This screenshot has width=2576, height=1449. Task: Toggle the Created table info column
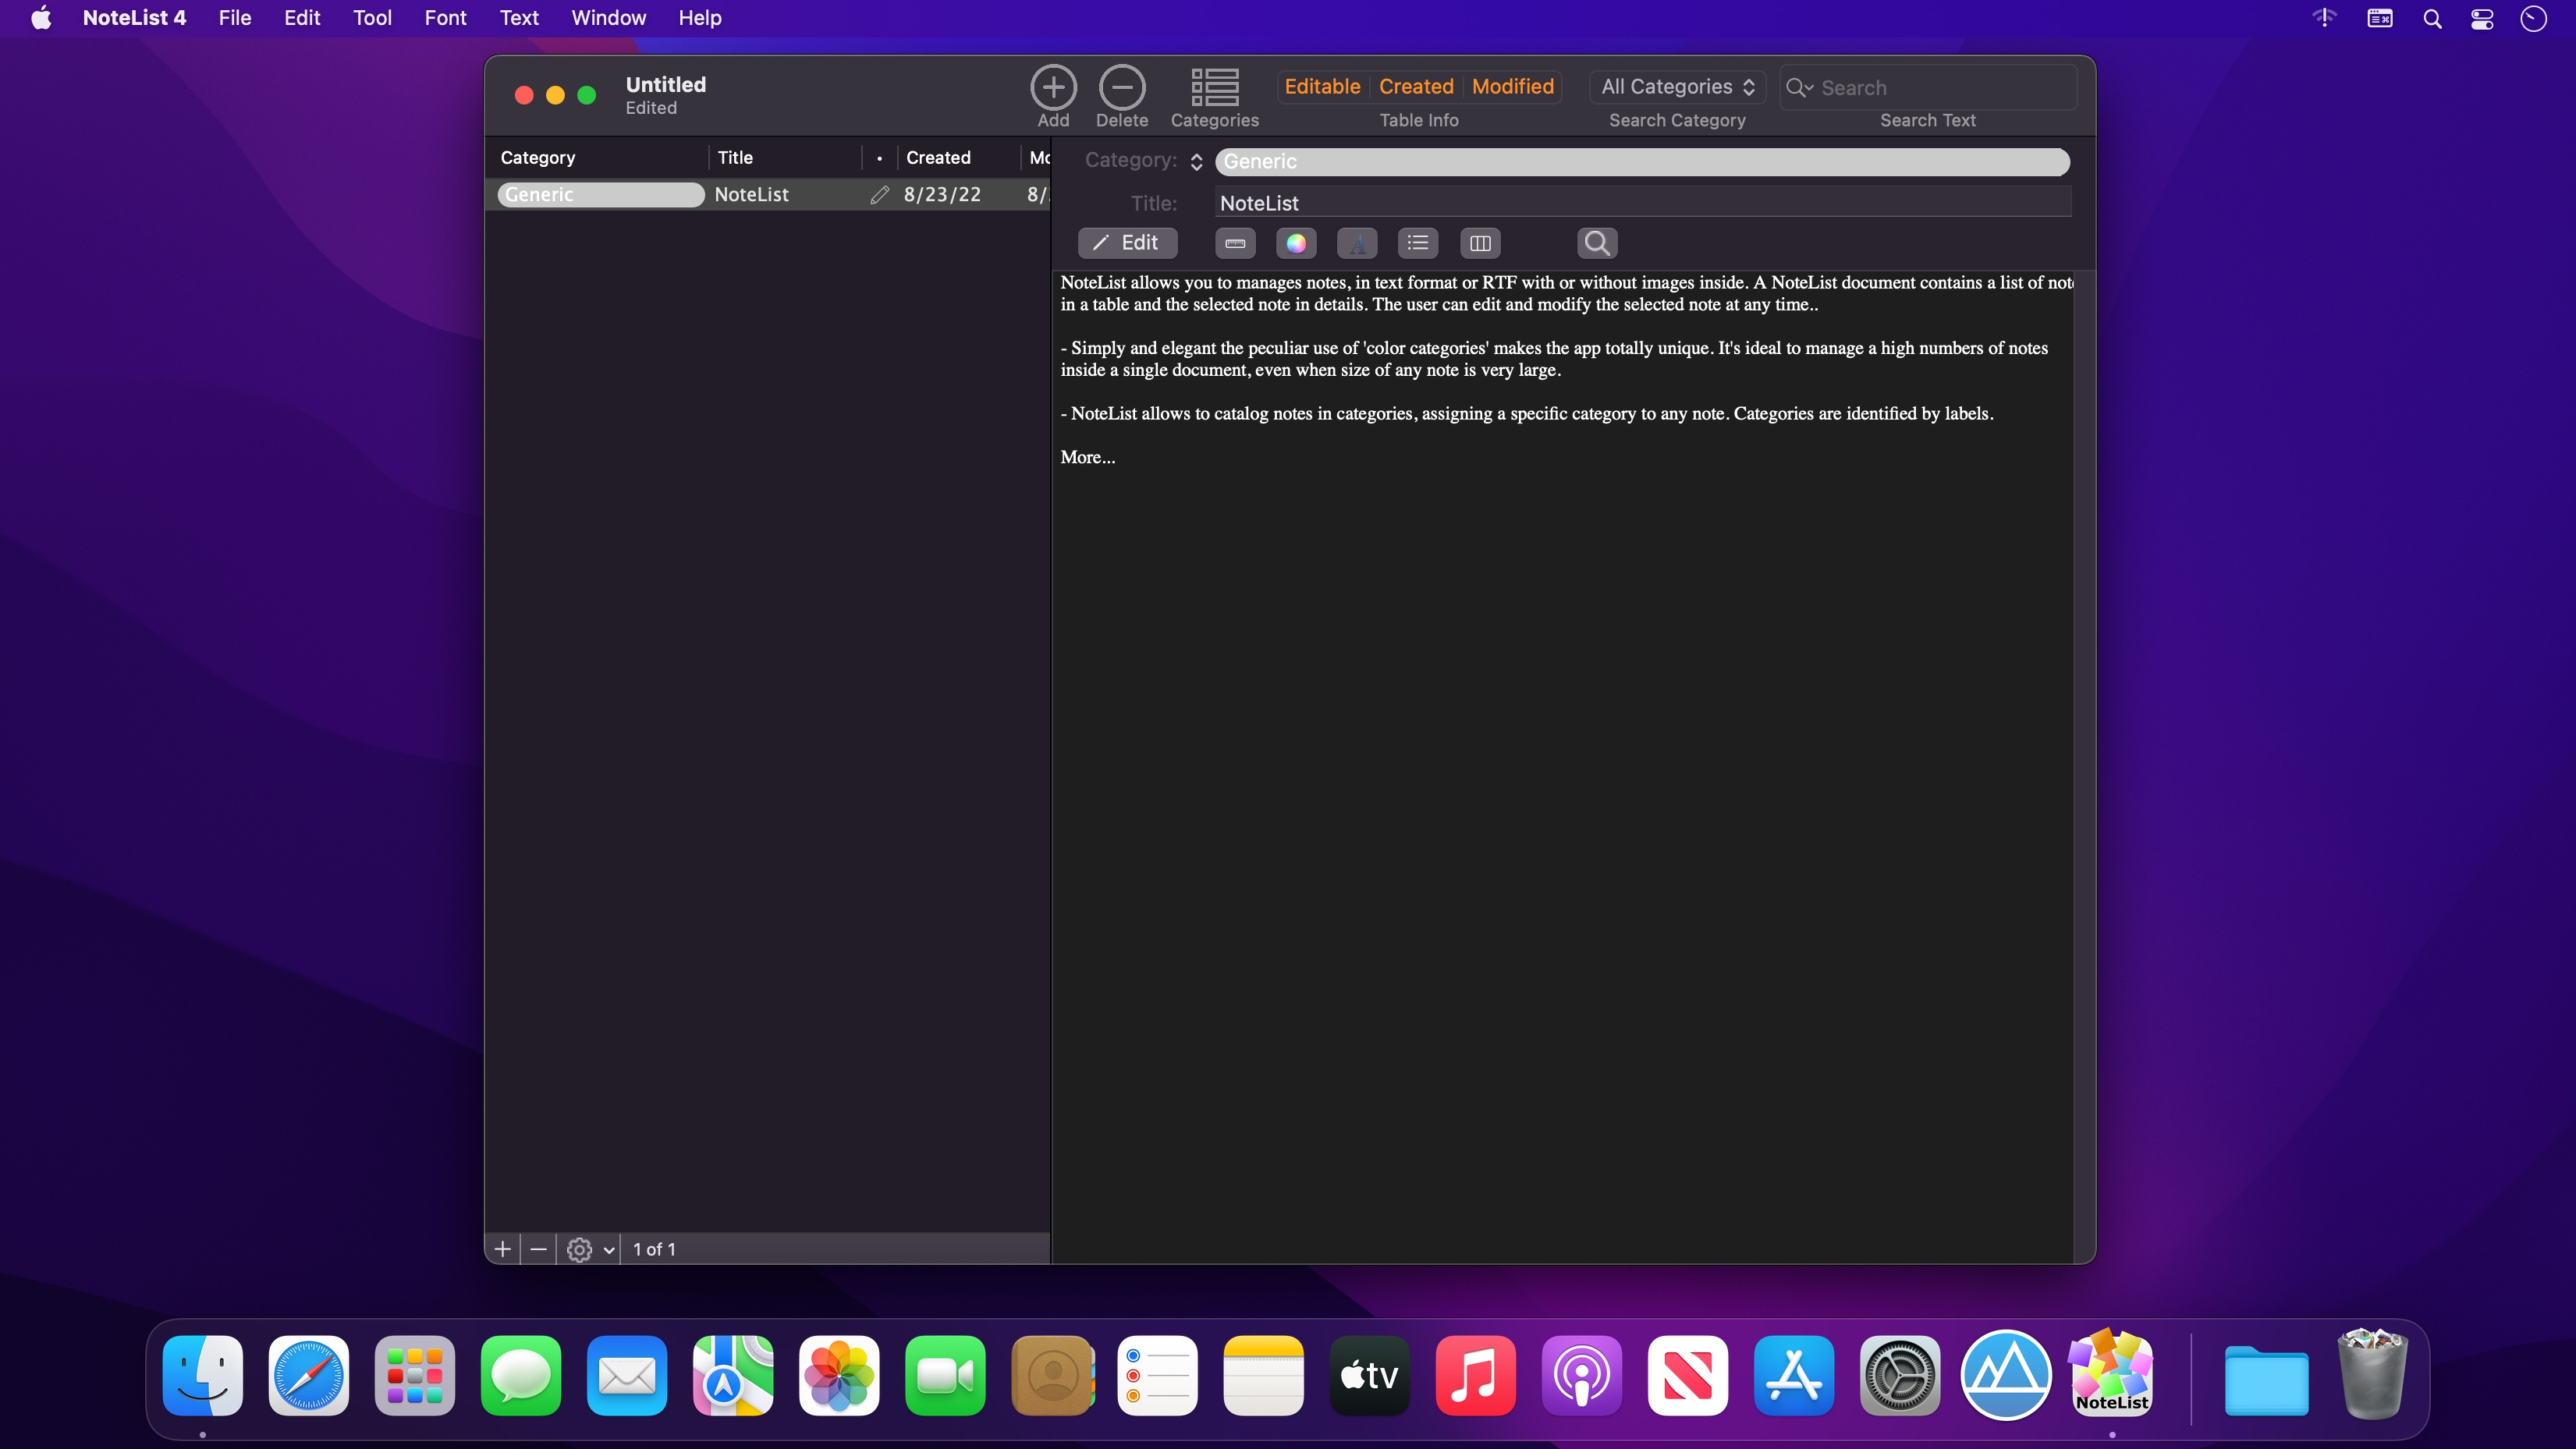coord(1416,87)
